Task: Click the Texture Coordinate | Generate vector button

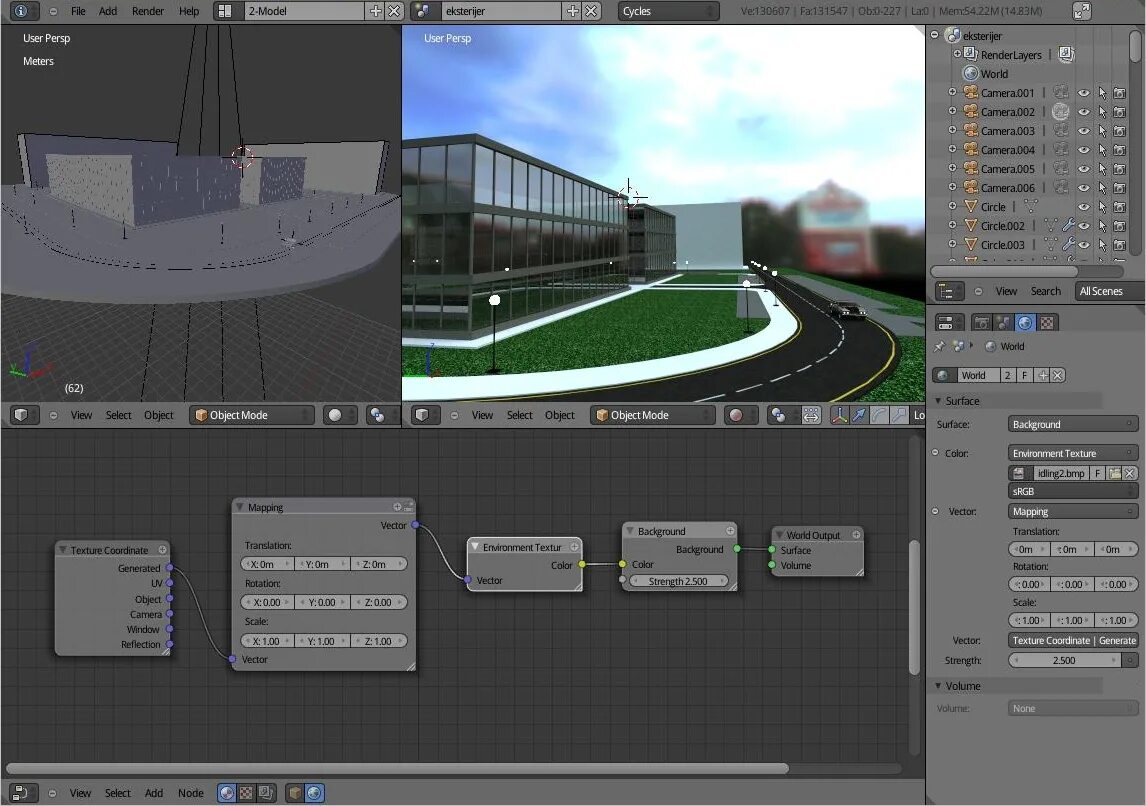Action: (1072, 640)
